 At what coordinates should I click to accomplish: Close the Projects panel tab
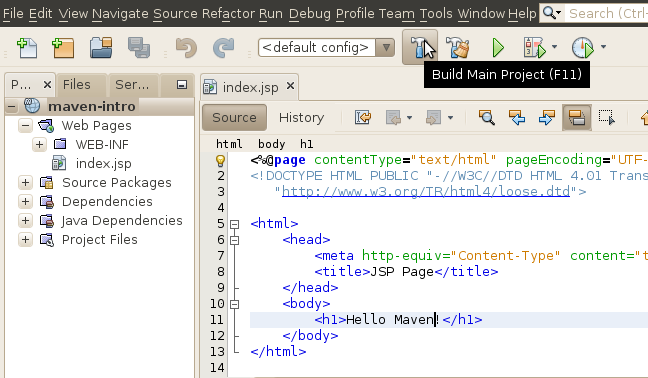tap(48, 85)
